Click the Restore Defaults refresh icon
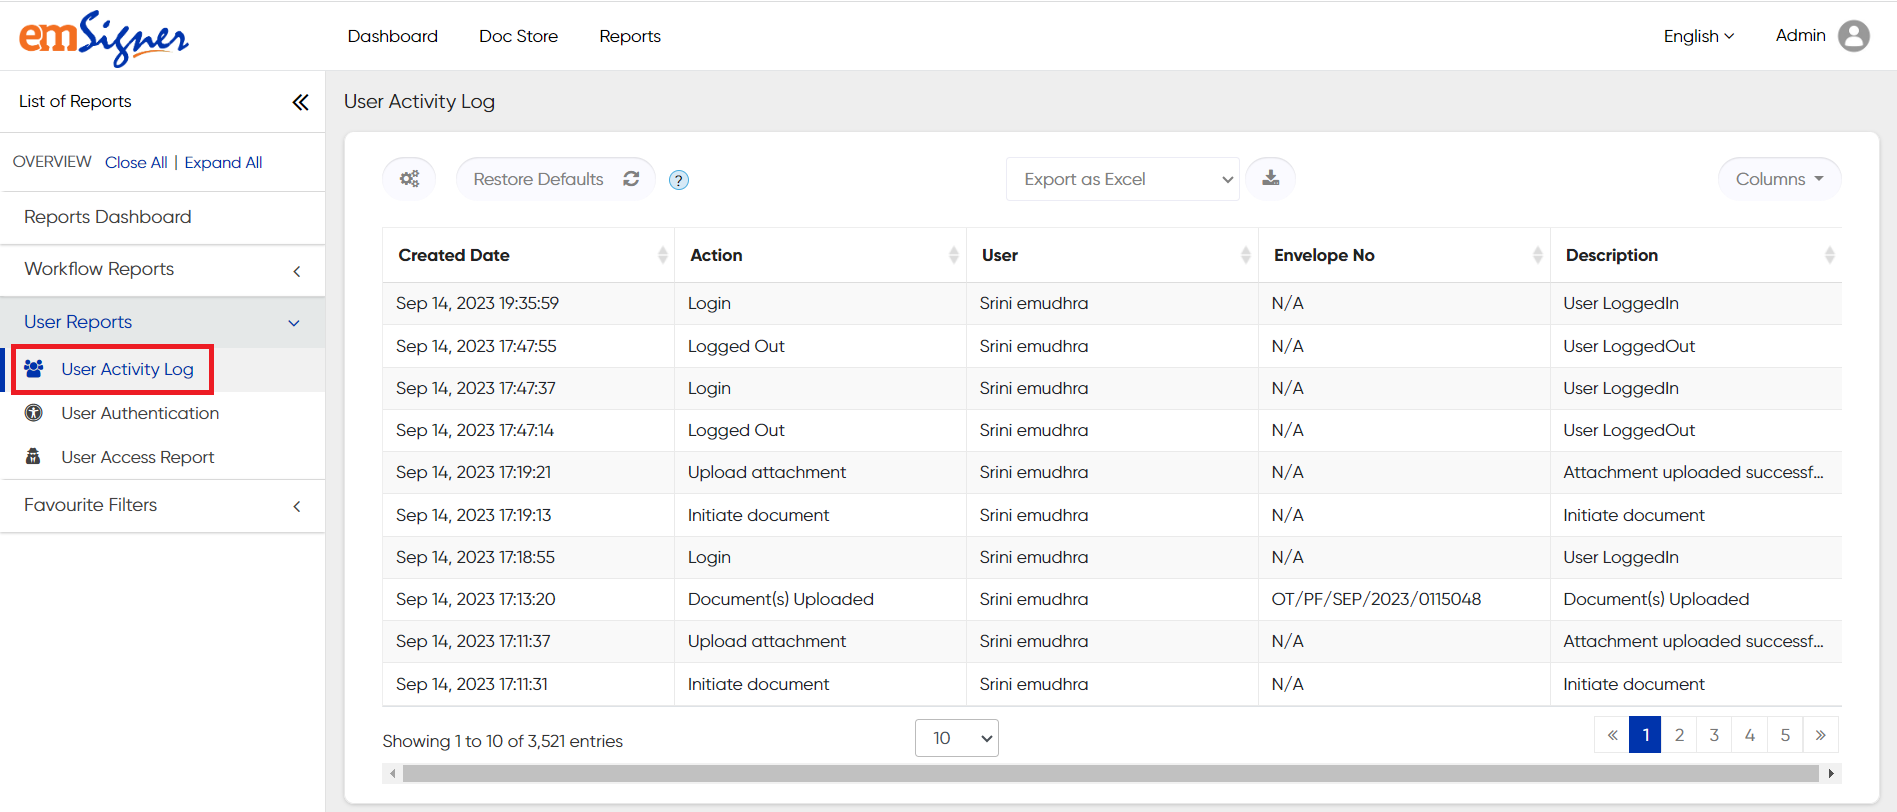This screenshot has height=812, width=1897. pos(631,179)
